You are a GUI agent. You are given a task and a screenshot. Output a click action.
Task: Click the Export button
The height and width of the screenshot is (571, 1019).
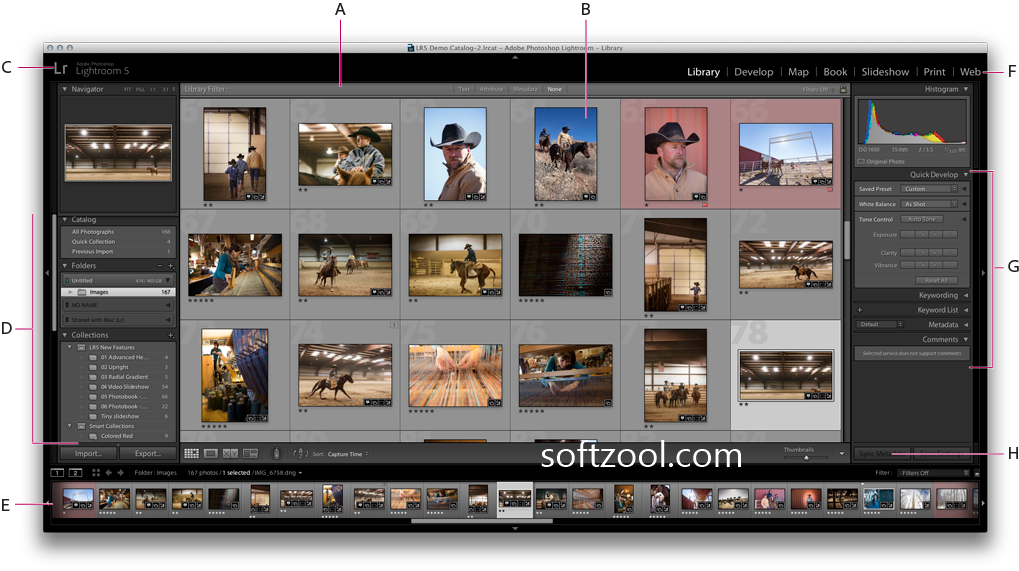coord(148,453)
